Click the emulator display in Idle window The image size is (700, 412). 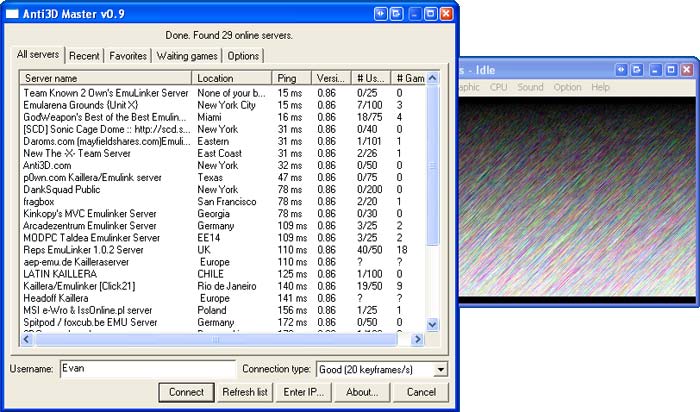(x=578, y=200)
